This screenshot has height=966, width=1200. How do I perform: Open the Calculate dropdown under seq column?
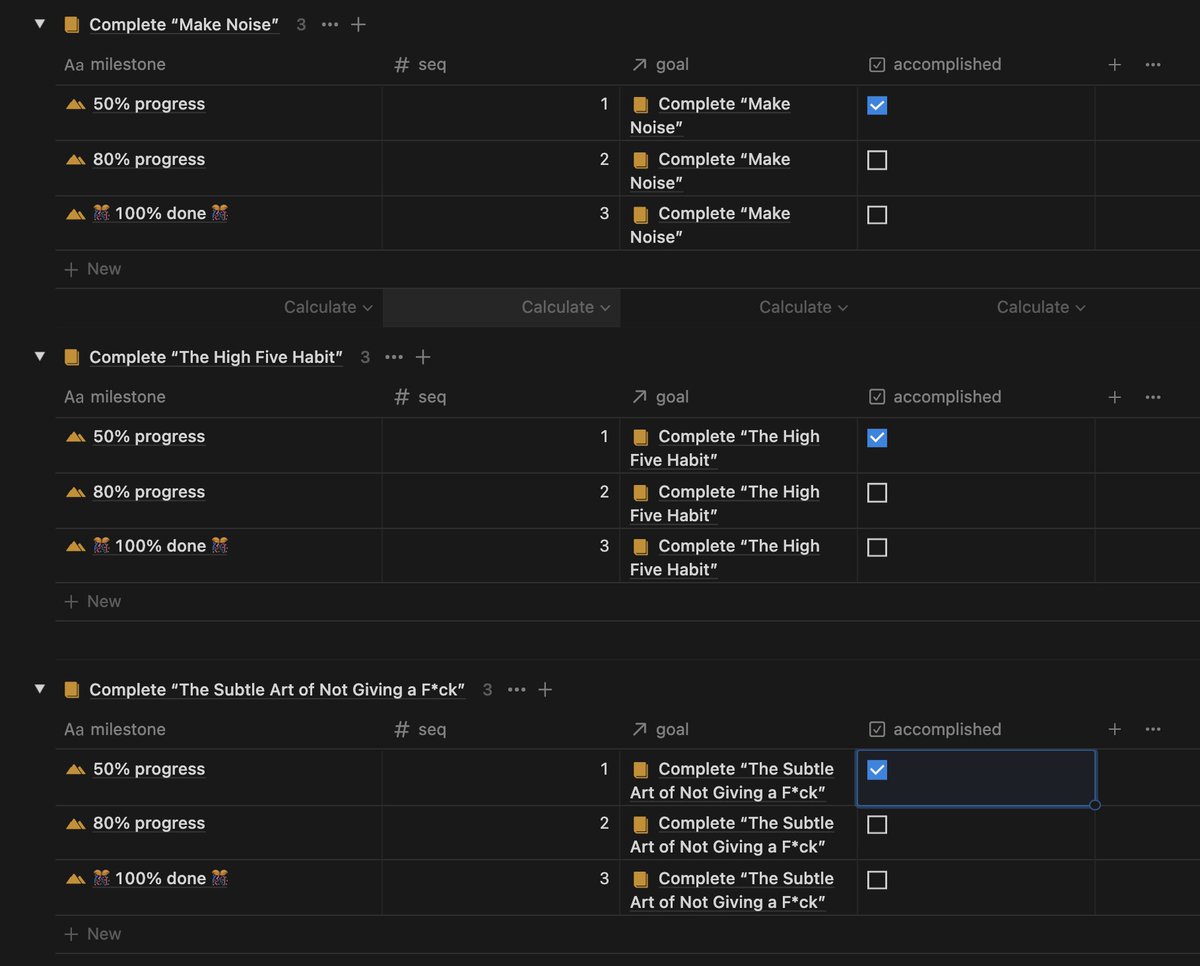566,307
